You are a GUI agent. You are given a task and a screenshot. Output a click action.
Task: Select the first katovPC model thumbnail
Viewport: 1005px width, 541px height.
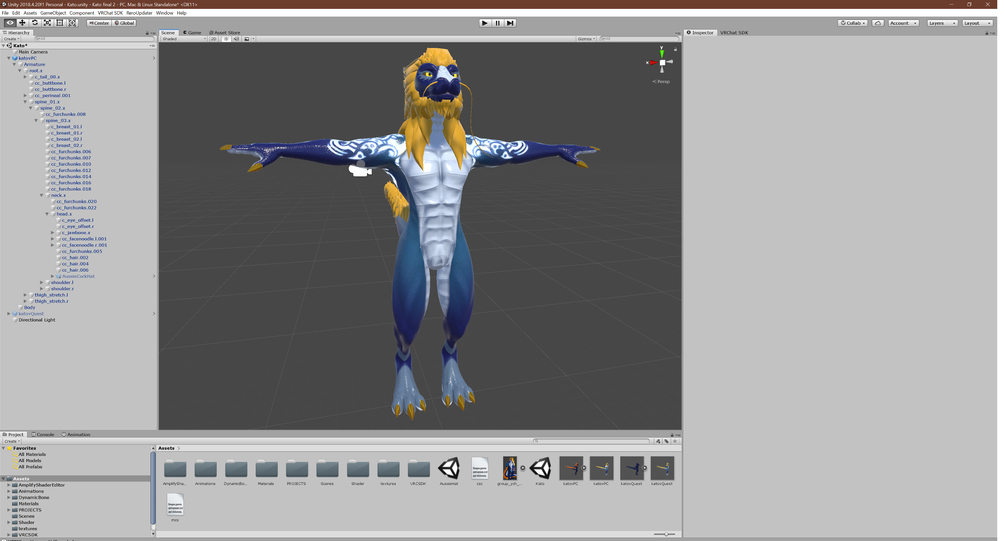coord(570,469)
